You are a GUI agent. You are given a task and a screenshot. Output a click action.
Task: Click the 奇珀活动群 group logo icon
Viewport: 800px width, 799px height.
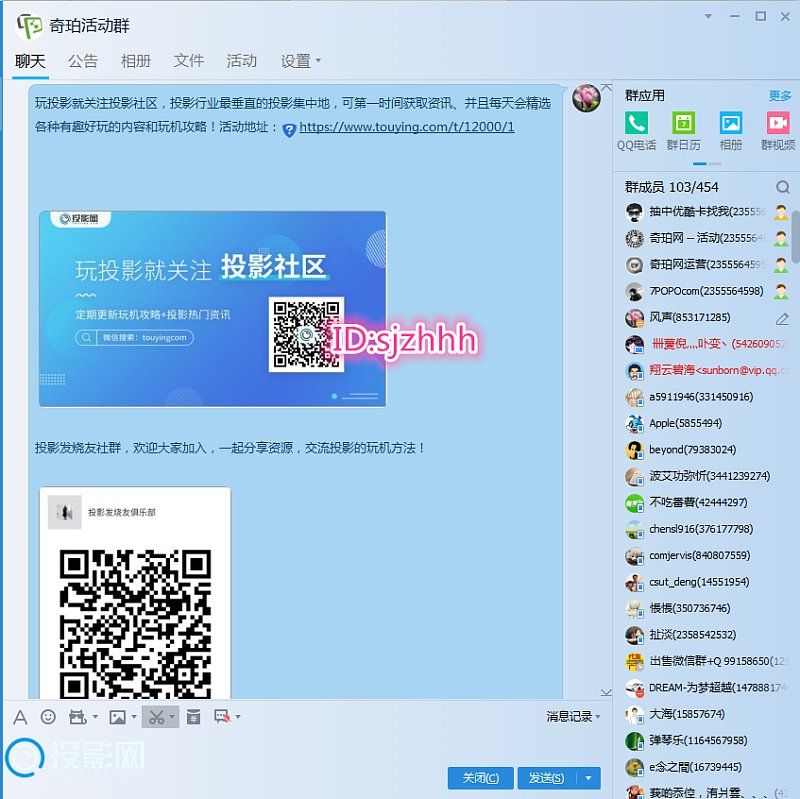[x=29, y=26]
